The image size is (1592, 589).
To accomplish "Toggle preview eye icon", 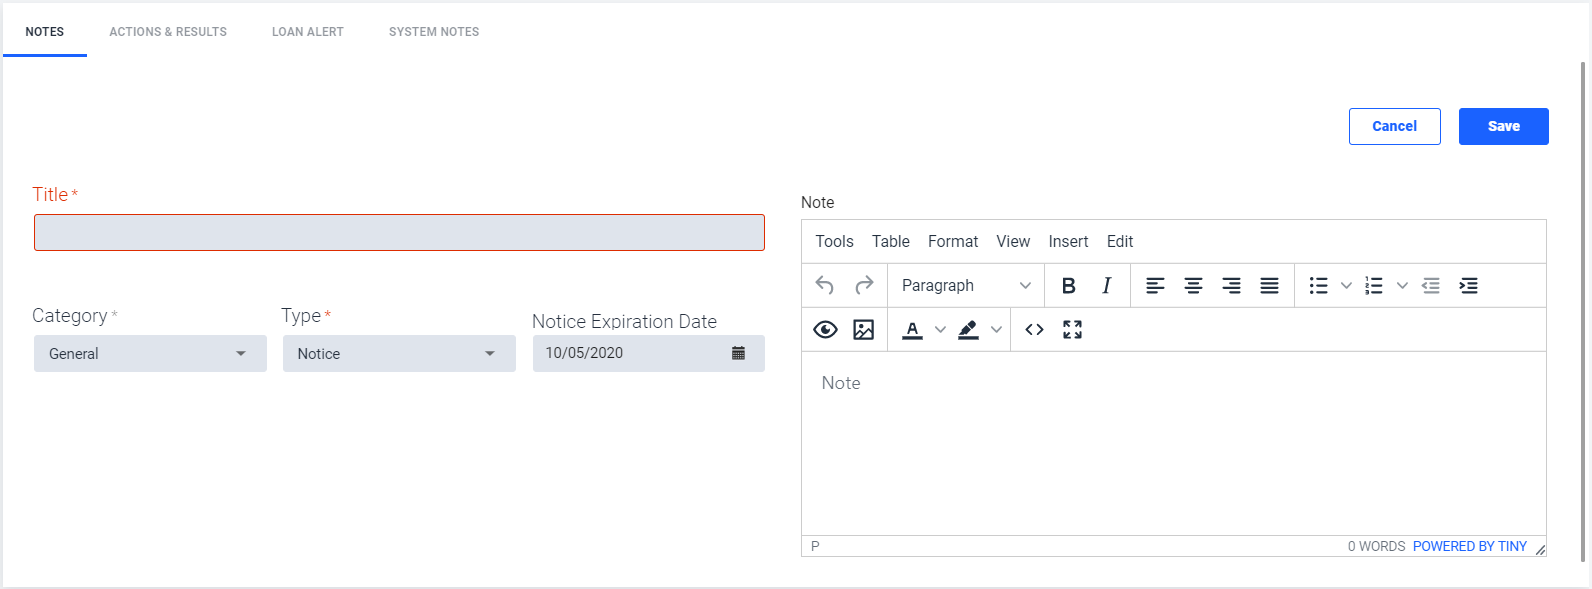I will (x=825, y=330).
